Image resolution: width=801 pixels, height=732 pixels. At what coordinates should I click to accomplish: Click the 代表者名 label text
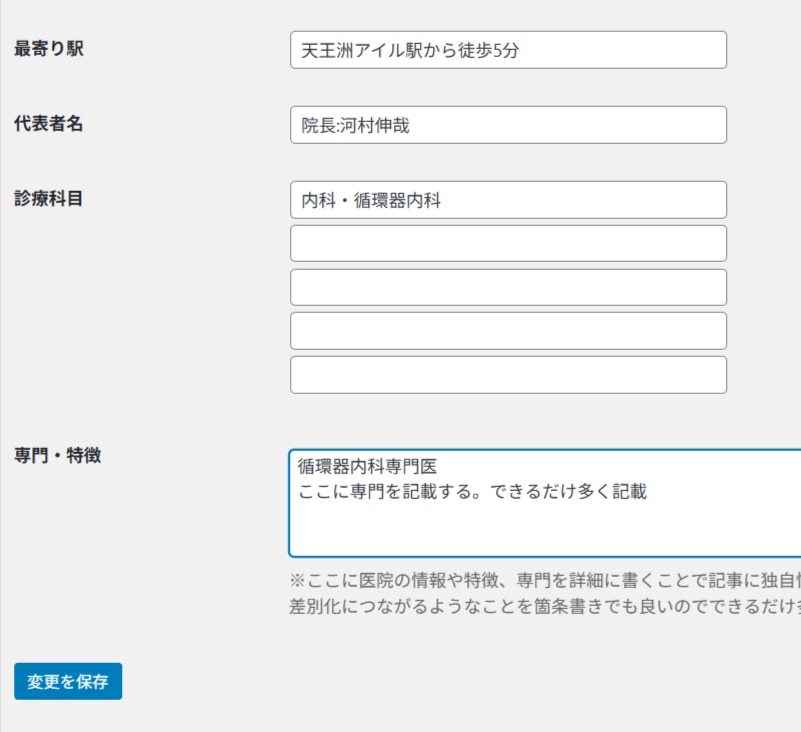coord(49,124)
